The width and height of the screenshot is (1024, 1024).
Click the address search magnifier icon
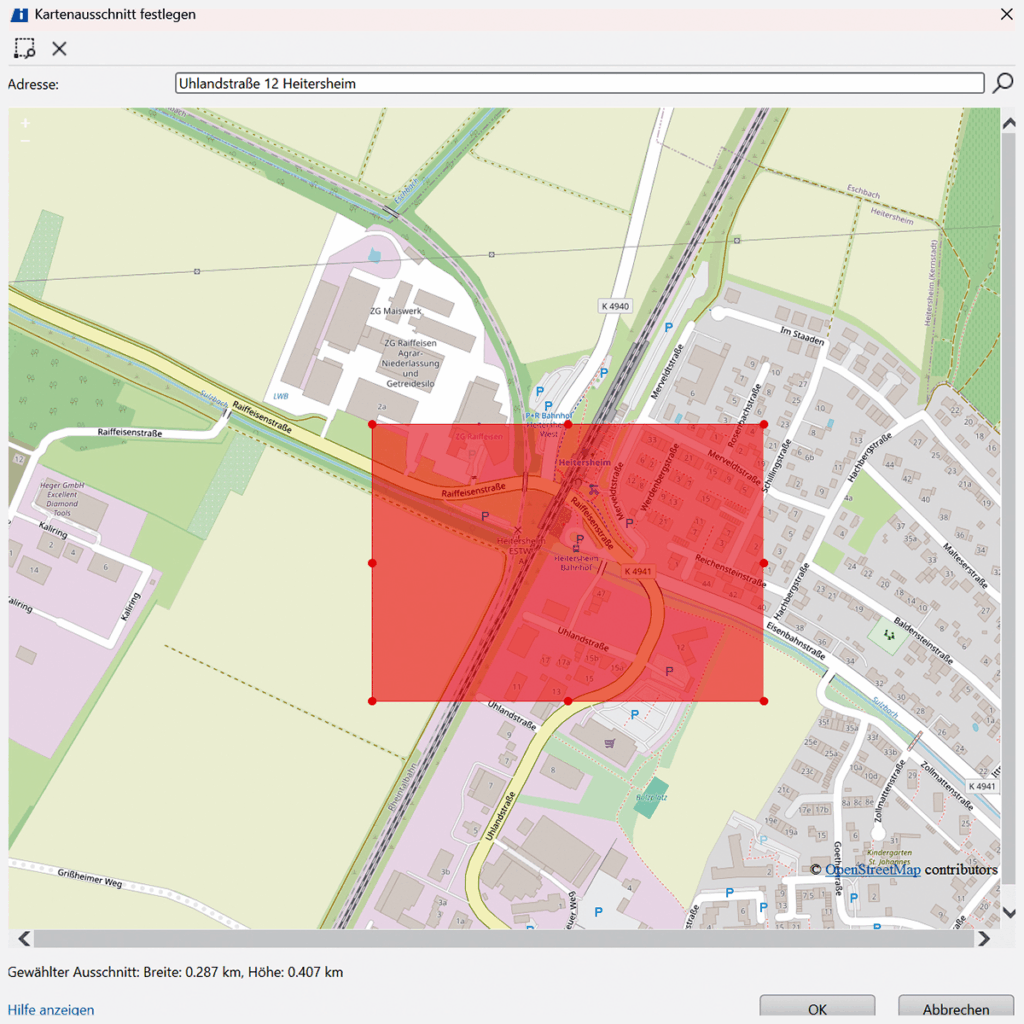click(1002, 83)
